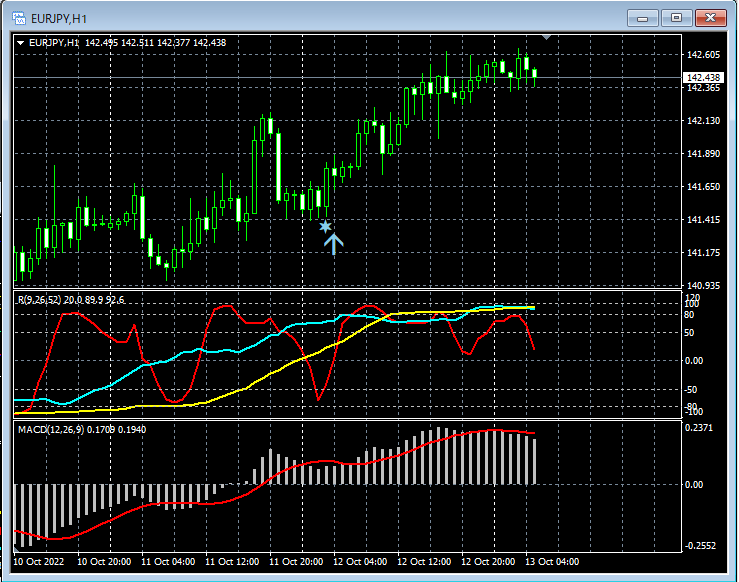The height and width of the screenshot is (582, 739).
Task: Click the 142.365 price scale label
Action: 703,88
